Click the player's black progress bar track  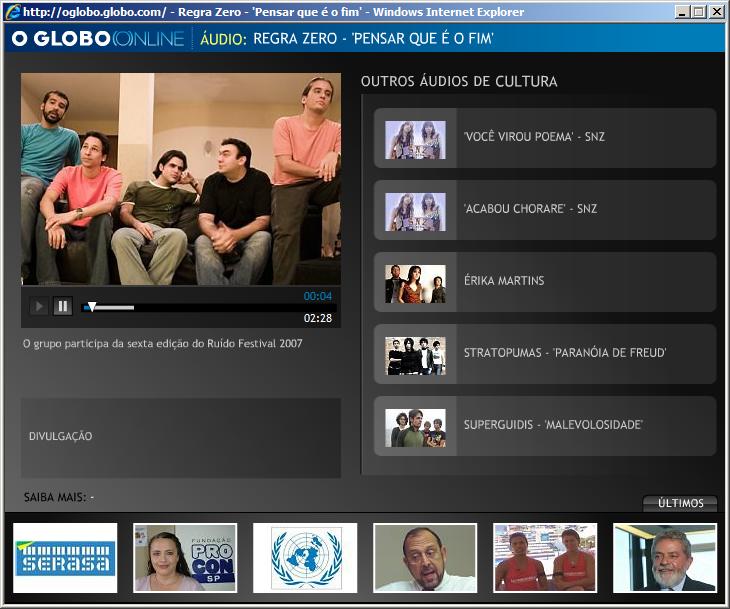pyautogui.click(x=209, y=308)
